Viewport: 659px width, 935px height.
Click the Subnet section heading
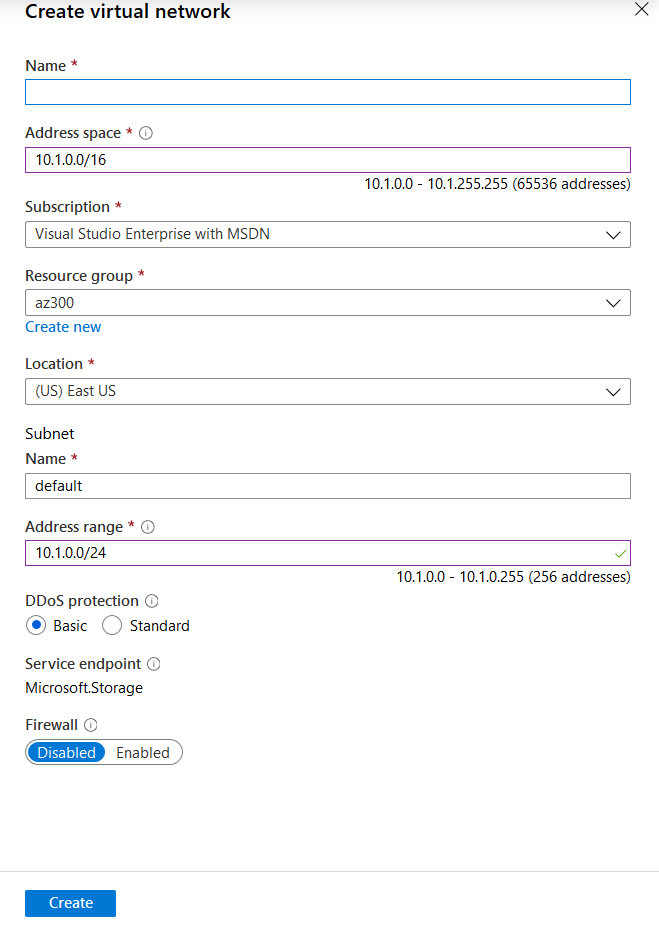[x=49, y=434]
